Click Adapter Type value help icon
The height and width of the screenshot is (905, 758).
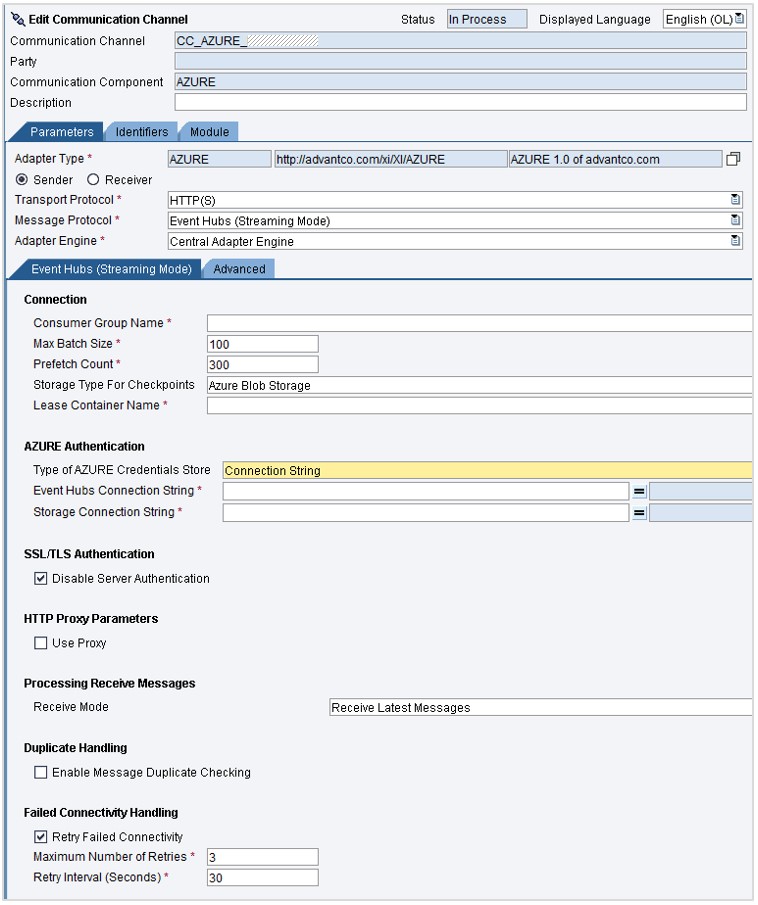pyautogui.click(x=733, y=159)
